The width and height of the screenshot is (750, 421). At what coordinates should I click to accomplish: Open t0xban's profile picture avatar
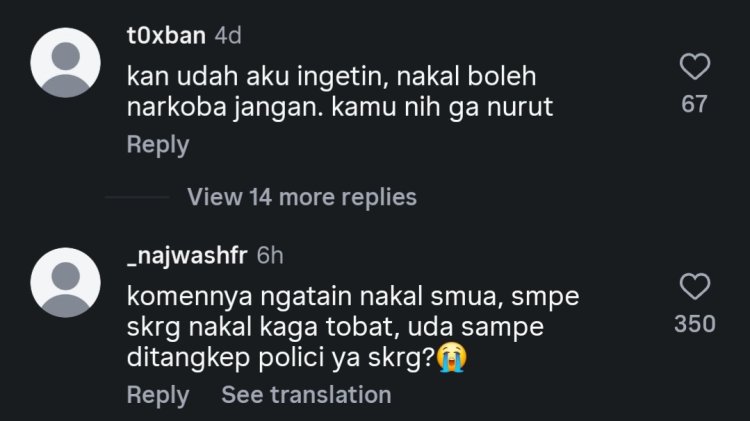point(66,63)
